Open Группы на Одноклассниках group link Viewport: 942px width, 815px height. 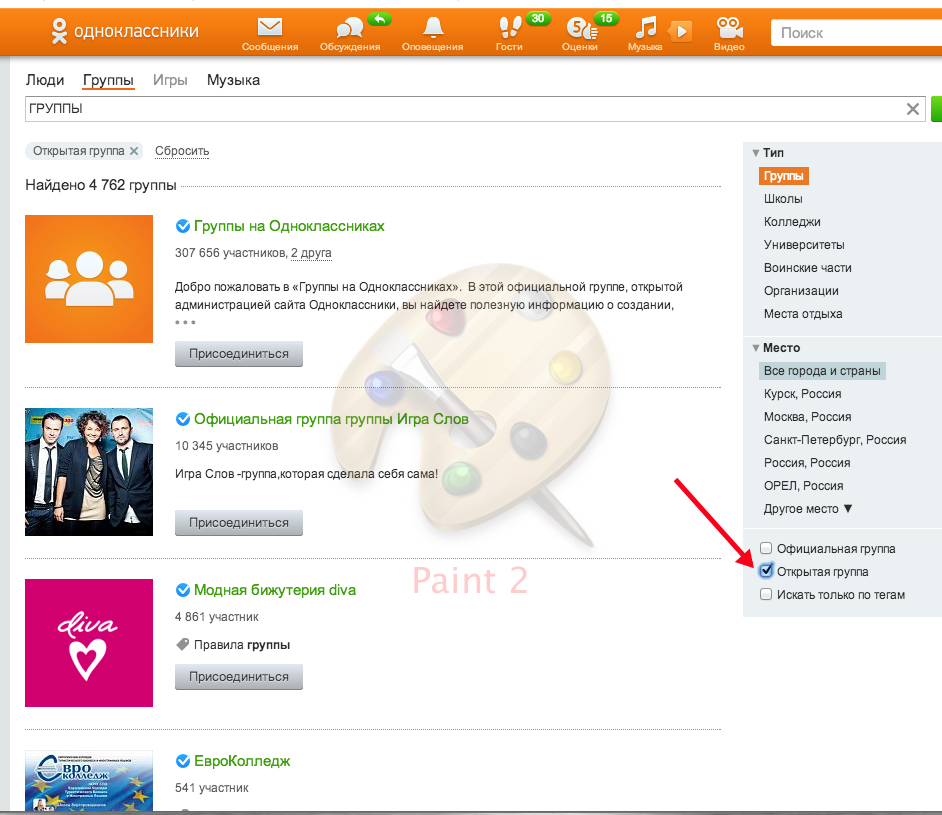coord(289,226)
